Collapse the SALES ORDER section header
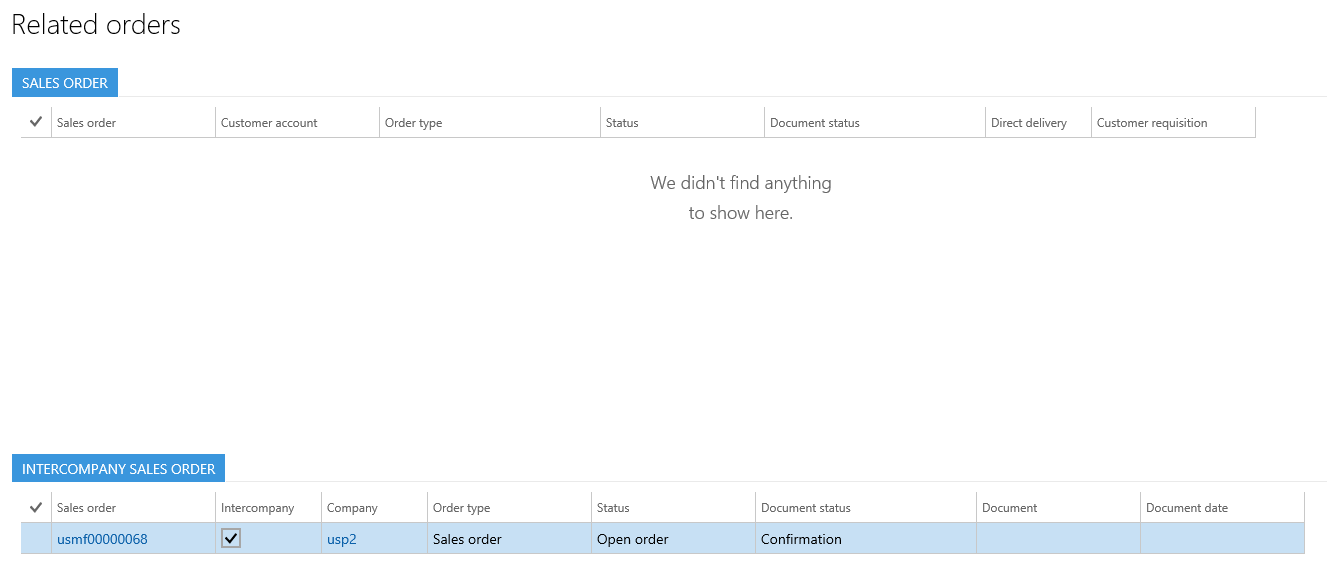Image resolution: width=1327 pixels, height=581 pixels. 65,83
